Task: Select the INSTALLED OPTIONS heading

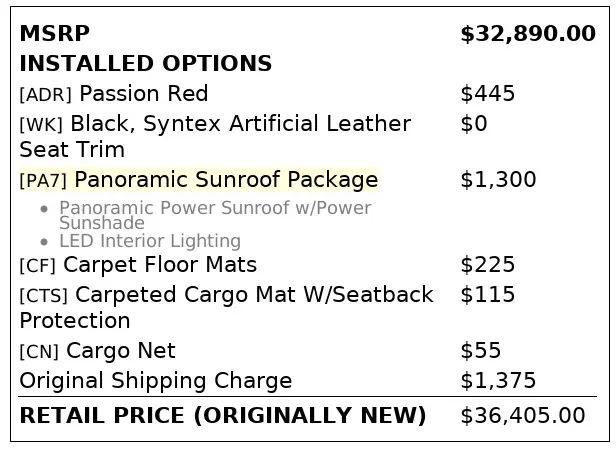Action: [x=145, y=64]
